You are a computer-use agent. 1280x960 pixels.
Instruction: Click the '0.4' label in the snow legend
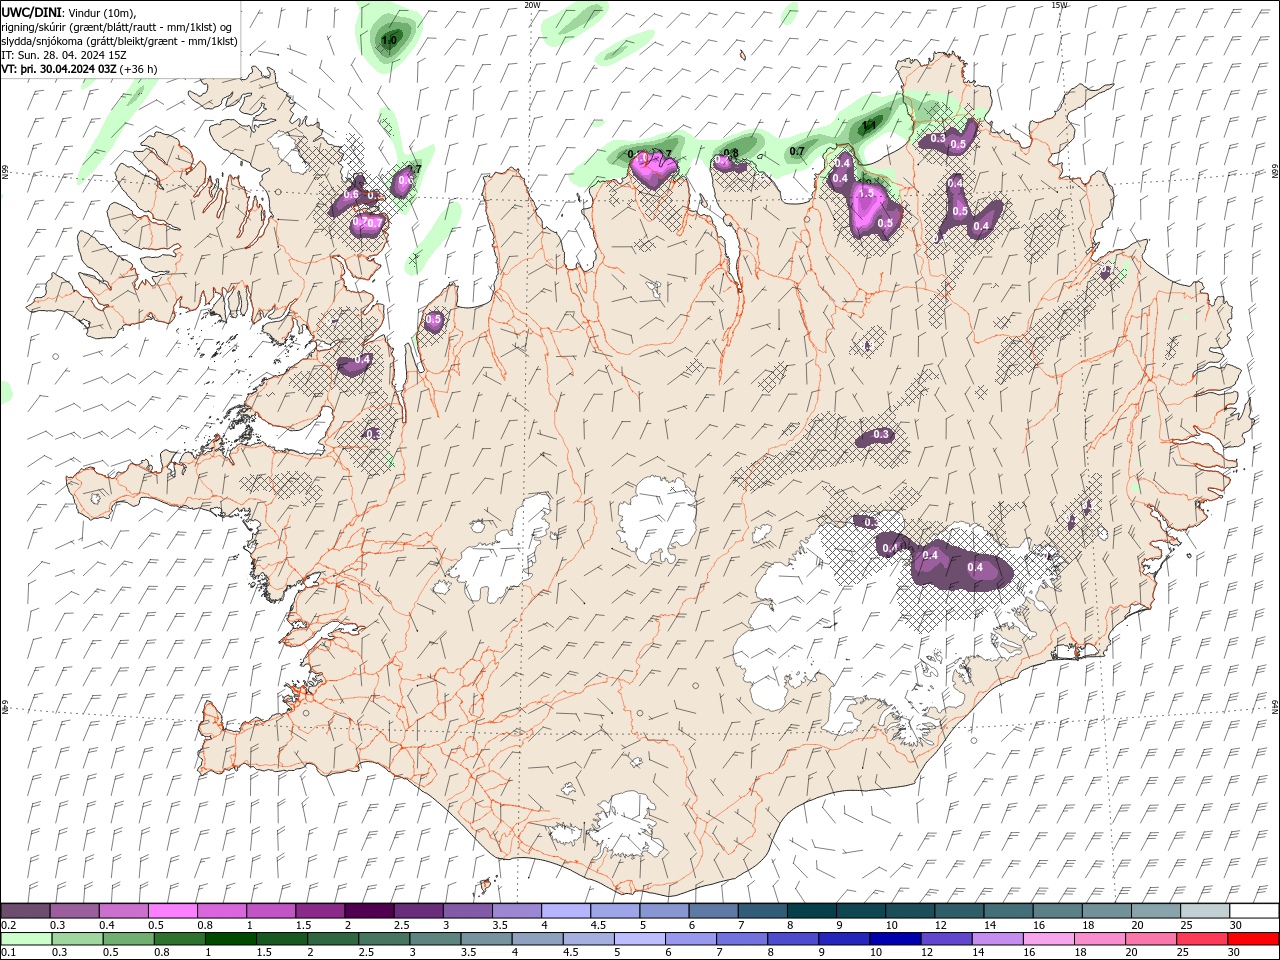(x=107, y=925)
